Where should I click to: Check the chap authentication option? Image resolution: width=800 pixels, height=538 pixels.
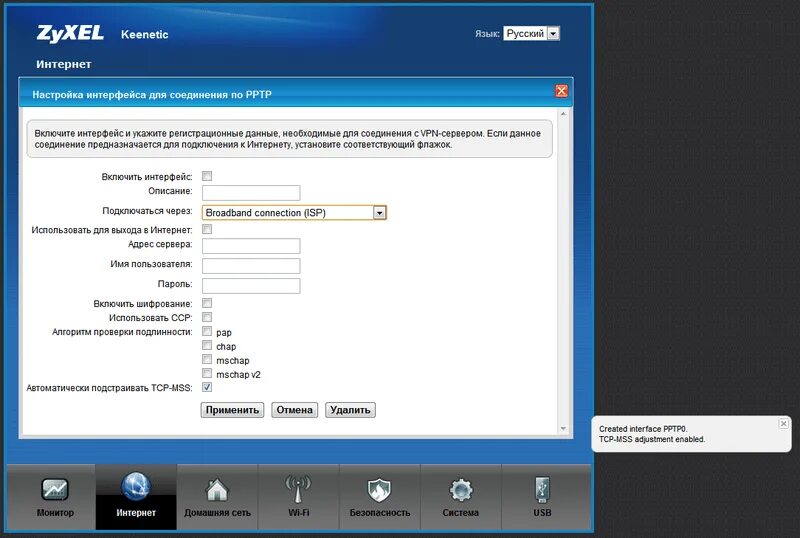[x=207, y=346]
